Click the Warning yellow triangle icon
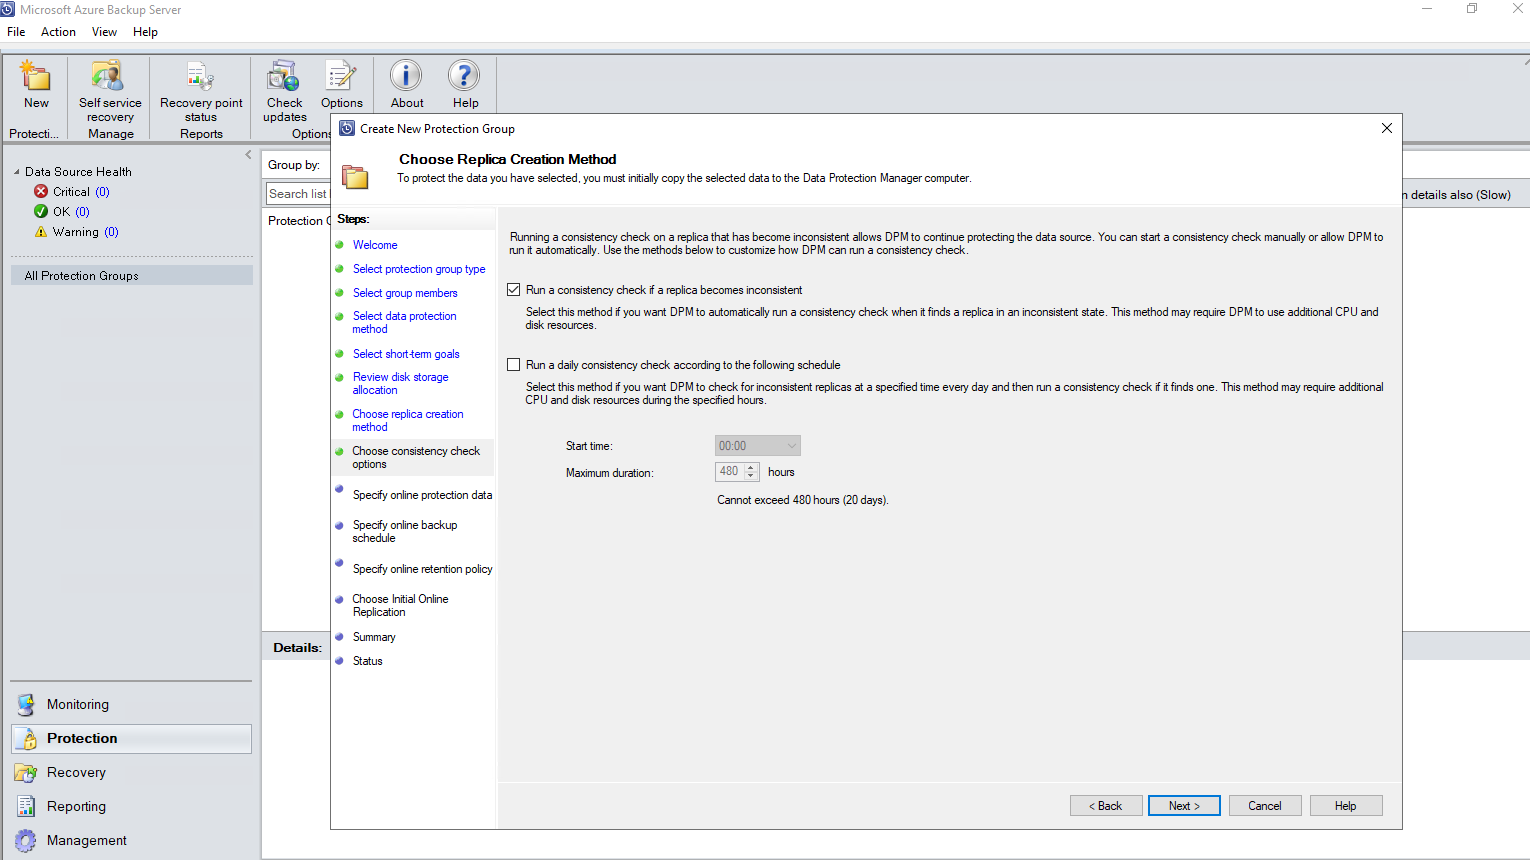Viewport: 1530px width, 860px height. tap(41, 231)
